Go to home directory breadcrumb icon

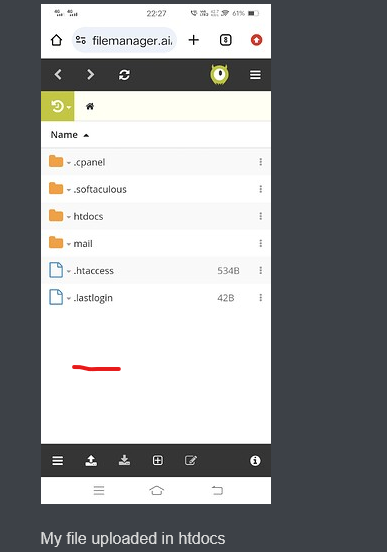[x=90, y=106]
